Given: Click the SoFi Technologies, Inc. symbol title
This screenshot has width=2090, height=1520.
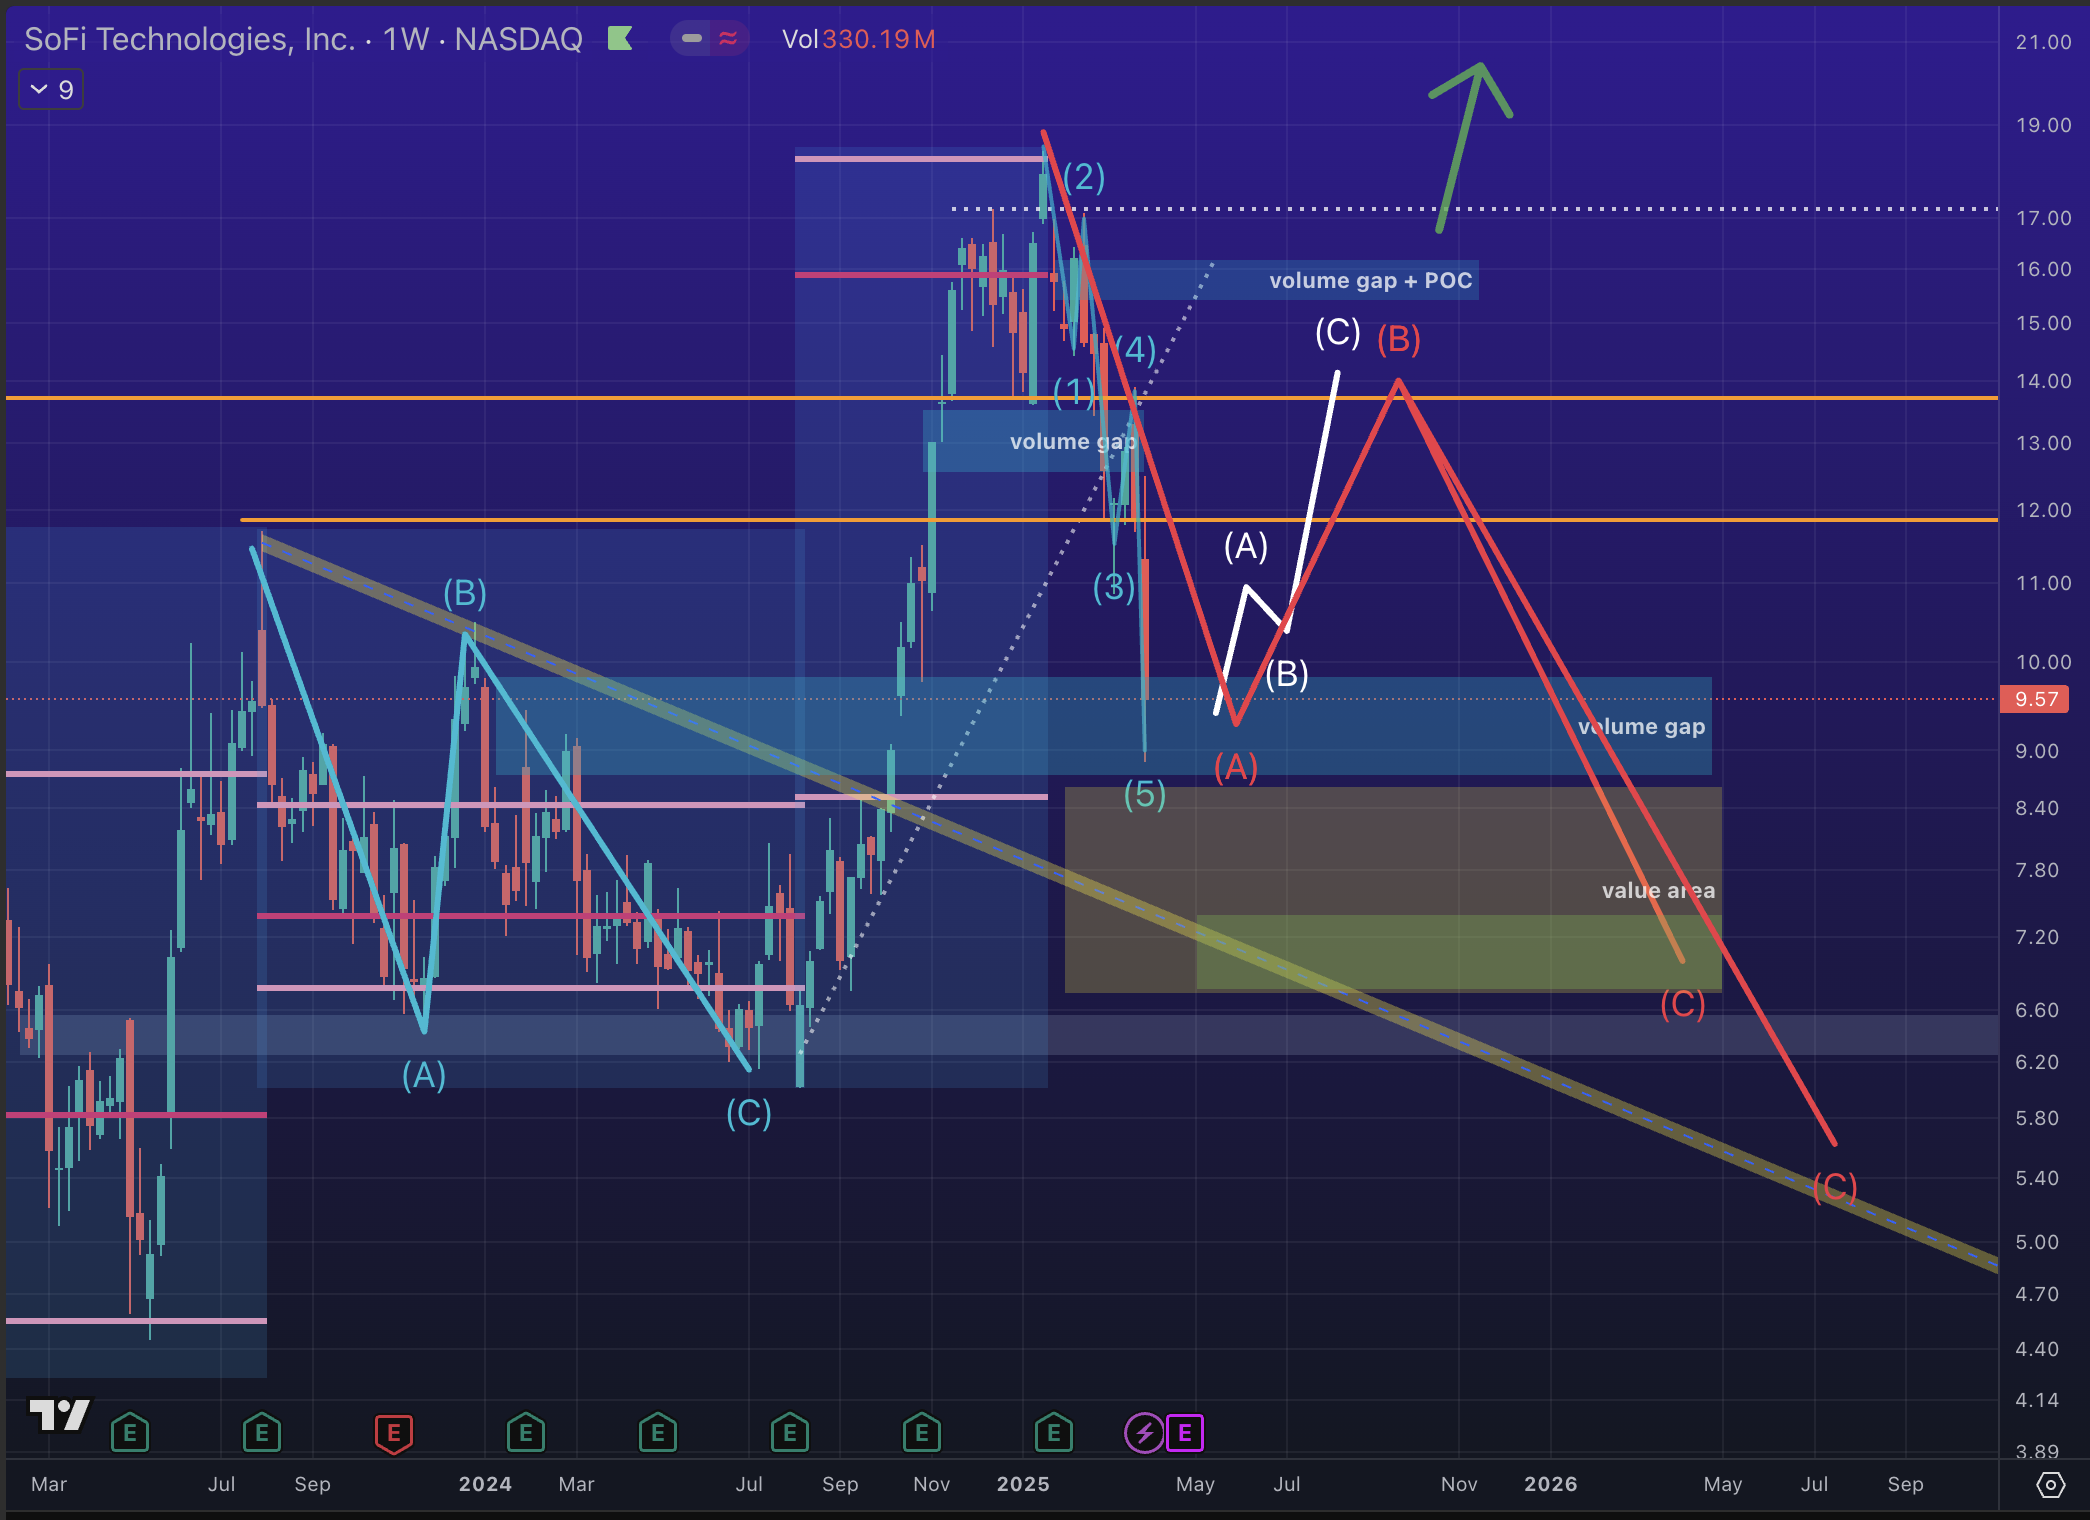Looking at the screenshot, I should tap(190, 39).
